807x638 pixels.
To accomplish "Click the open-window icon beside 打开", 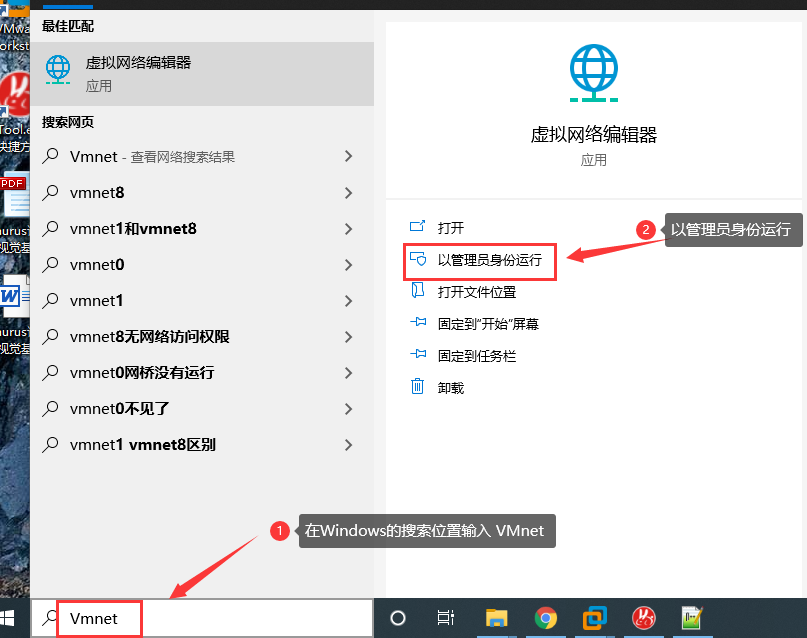I will (x=417, y=226).
